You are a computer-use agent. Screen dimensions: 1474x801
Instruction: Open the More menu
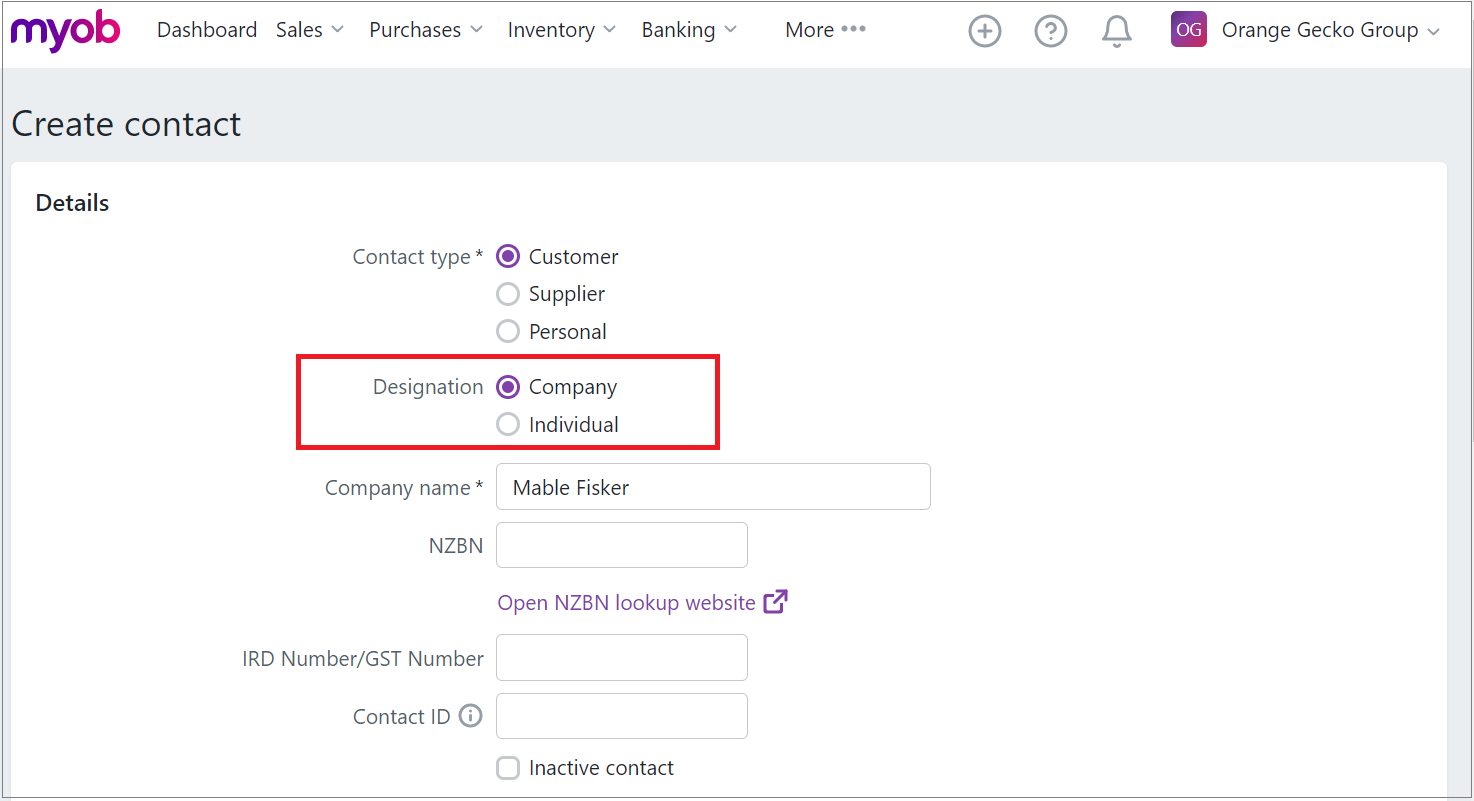pyautogui.click(x=823, y=29)
